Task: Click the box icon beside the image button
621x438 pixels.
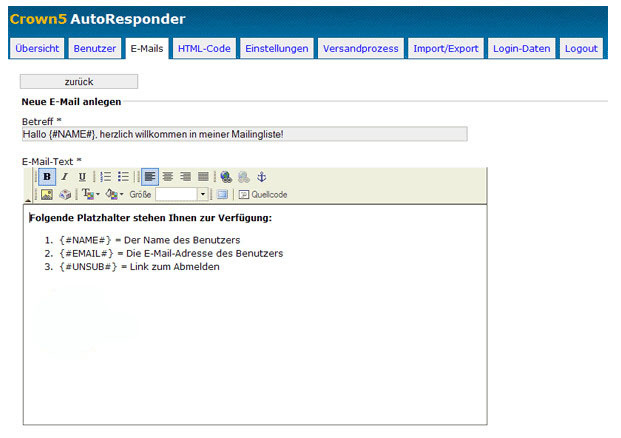Action: click(x=65, y=194)
